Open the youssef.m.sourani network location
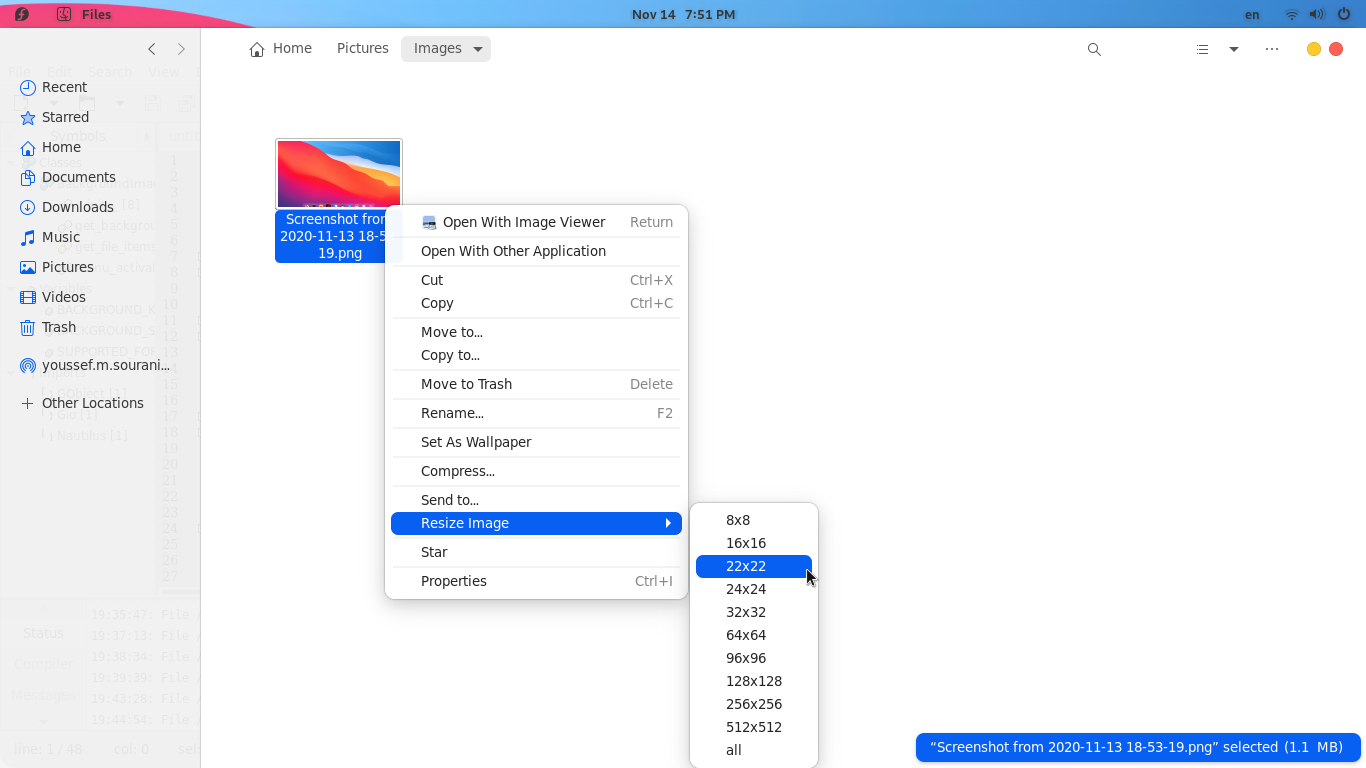 pyautogui.click(x=95, y=365)
